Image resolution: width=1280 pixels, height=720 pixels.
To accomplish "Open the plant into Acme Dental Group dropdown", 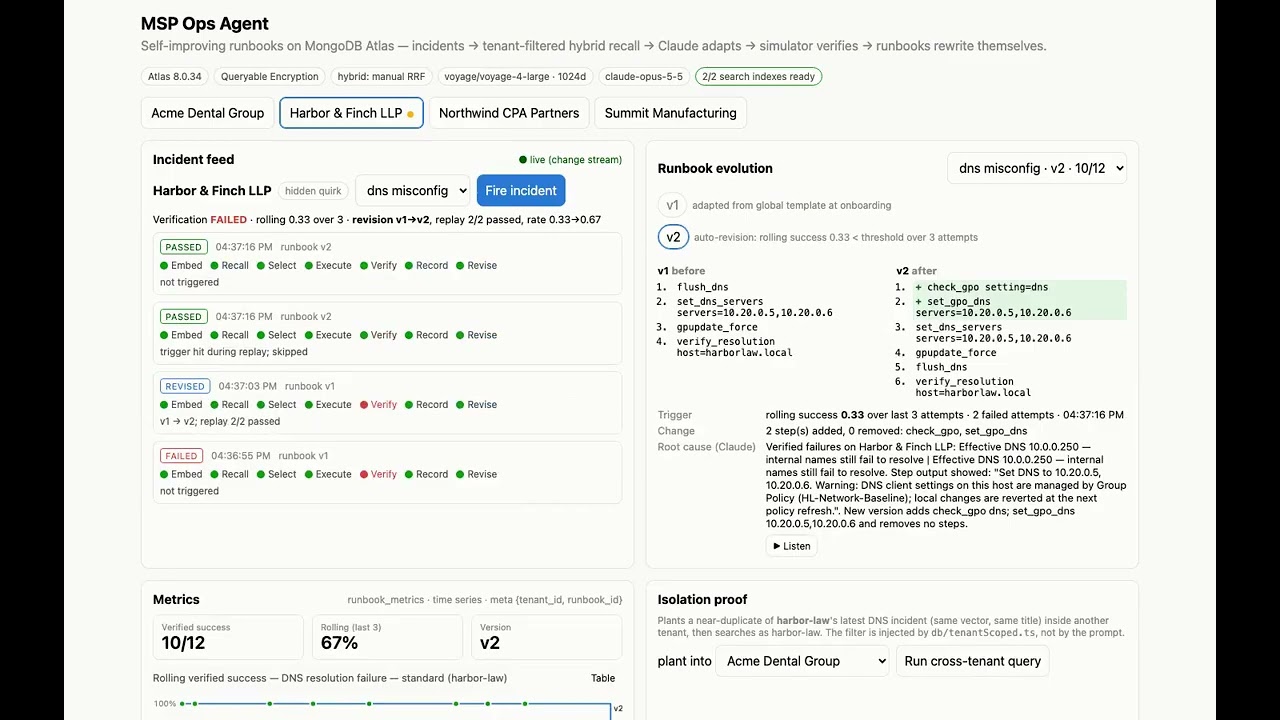I will [802, 661].
